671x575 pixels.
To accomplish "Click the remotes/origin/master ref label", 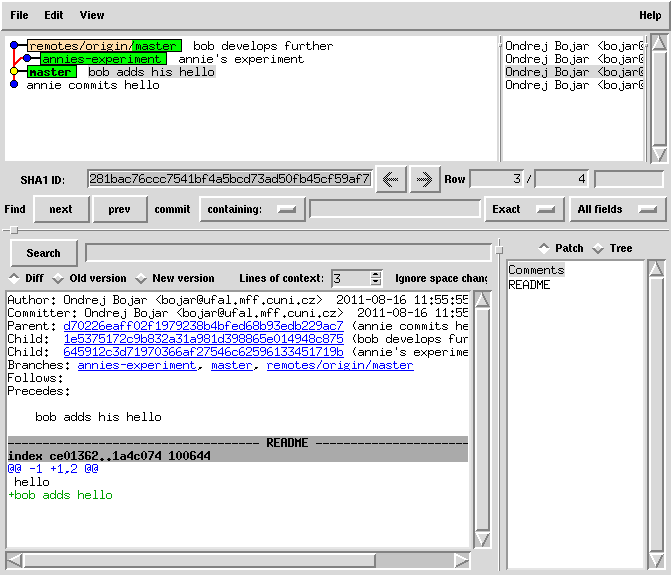I will coord(103,46).
